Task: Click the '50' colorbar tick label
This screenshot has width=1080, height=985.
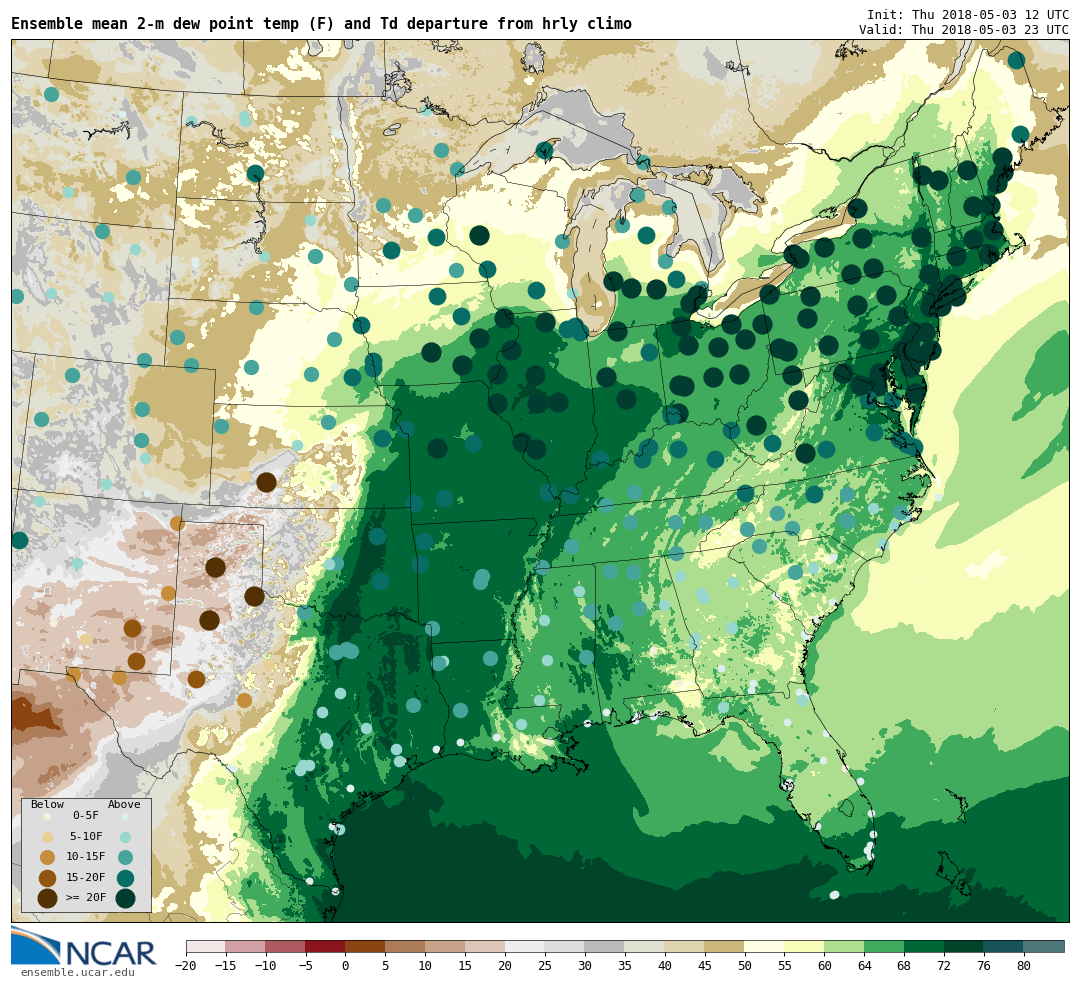Action: click(x=745, y=966)
